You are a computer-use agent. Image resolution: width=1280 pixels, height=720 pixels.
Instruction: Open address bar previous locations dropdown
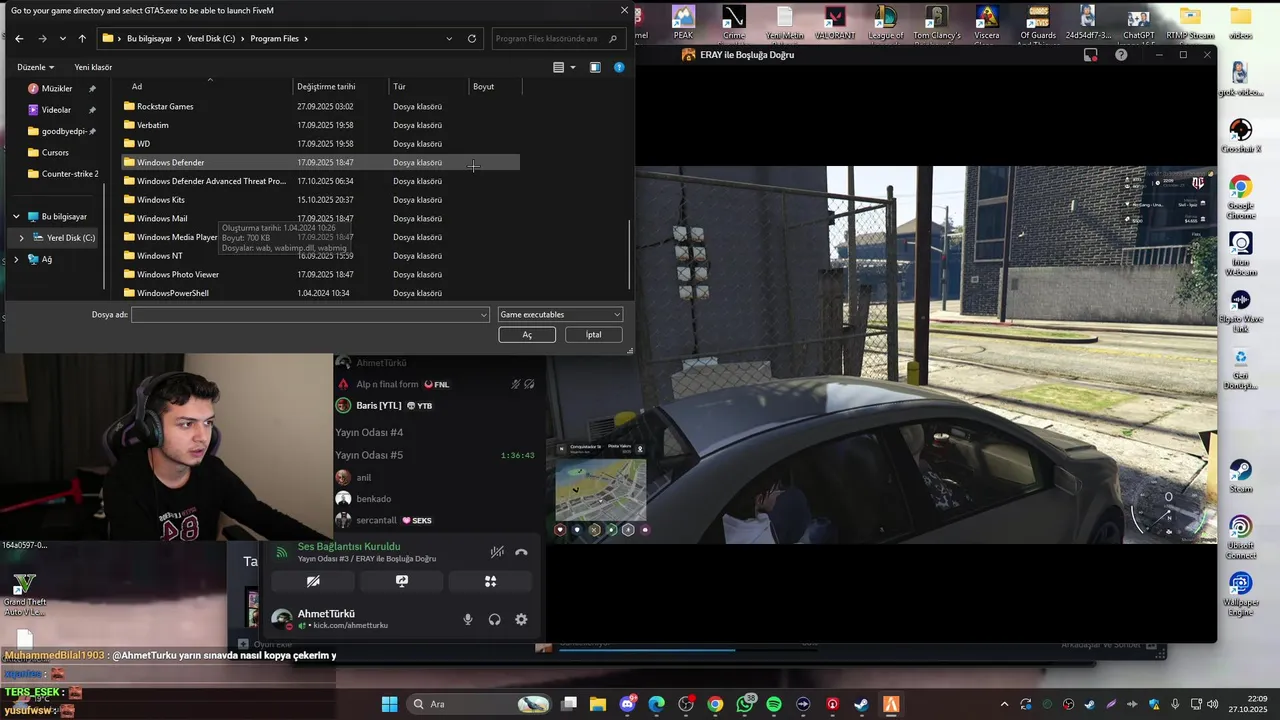click(x=449, y=39)
